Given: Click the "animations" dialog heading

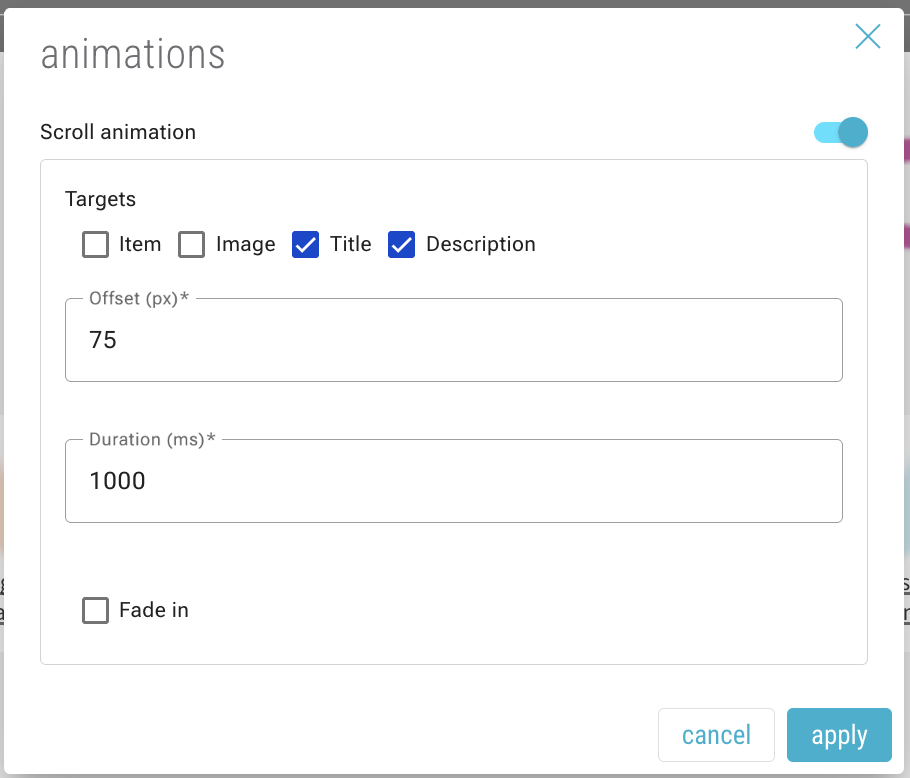Looking at the screenshot, I should (132, 54).
